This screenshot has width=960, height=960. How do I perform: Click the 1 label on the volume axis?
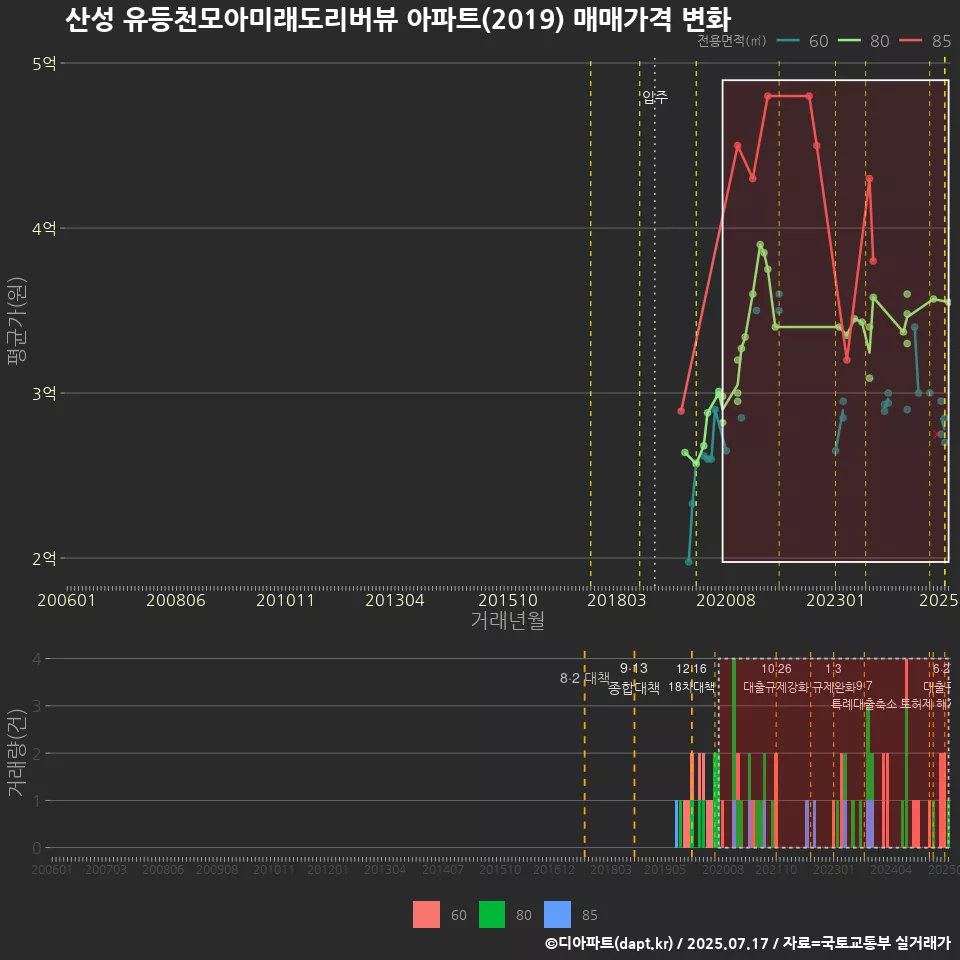(37, 800)
